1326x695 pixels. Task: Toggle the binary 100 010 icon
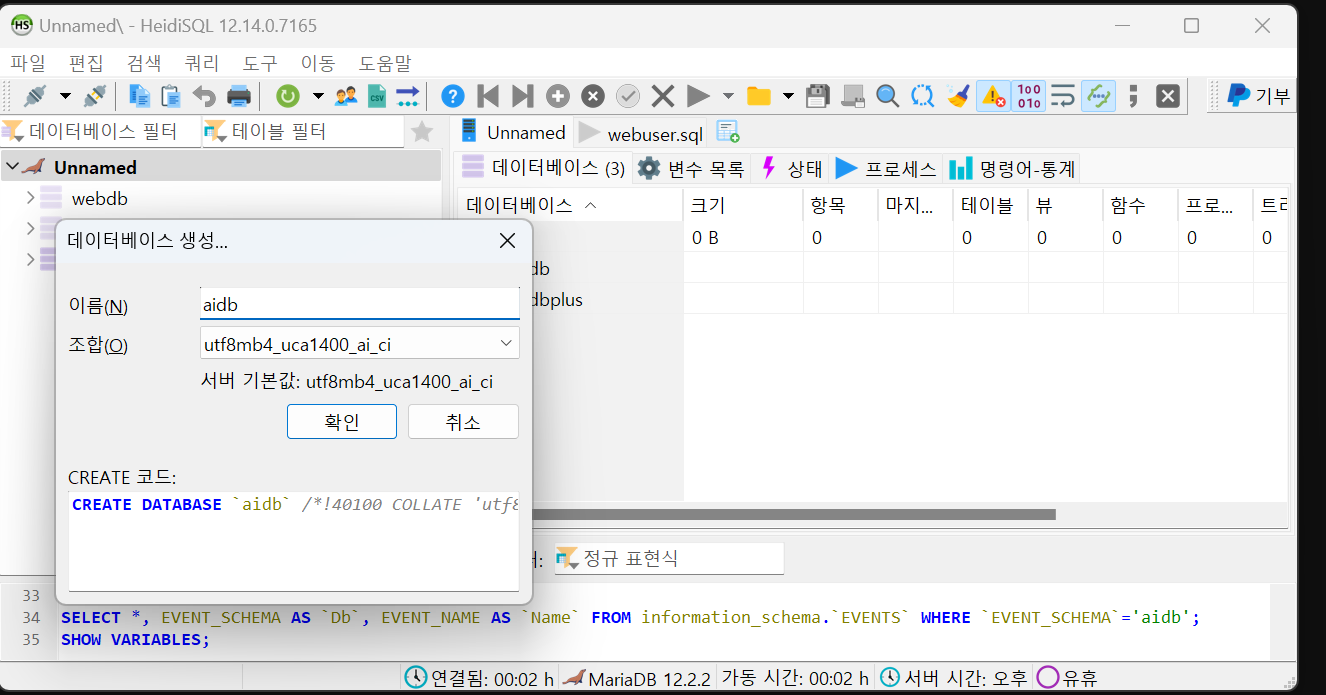1028,96
